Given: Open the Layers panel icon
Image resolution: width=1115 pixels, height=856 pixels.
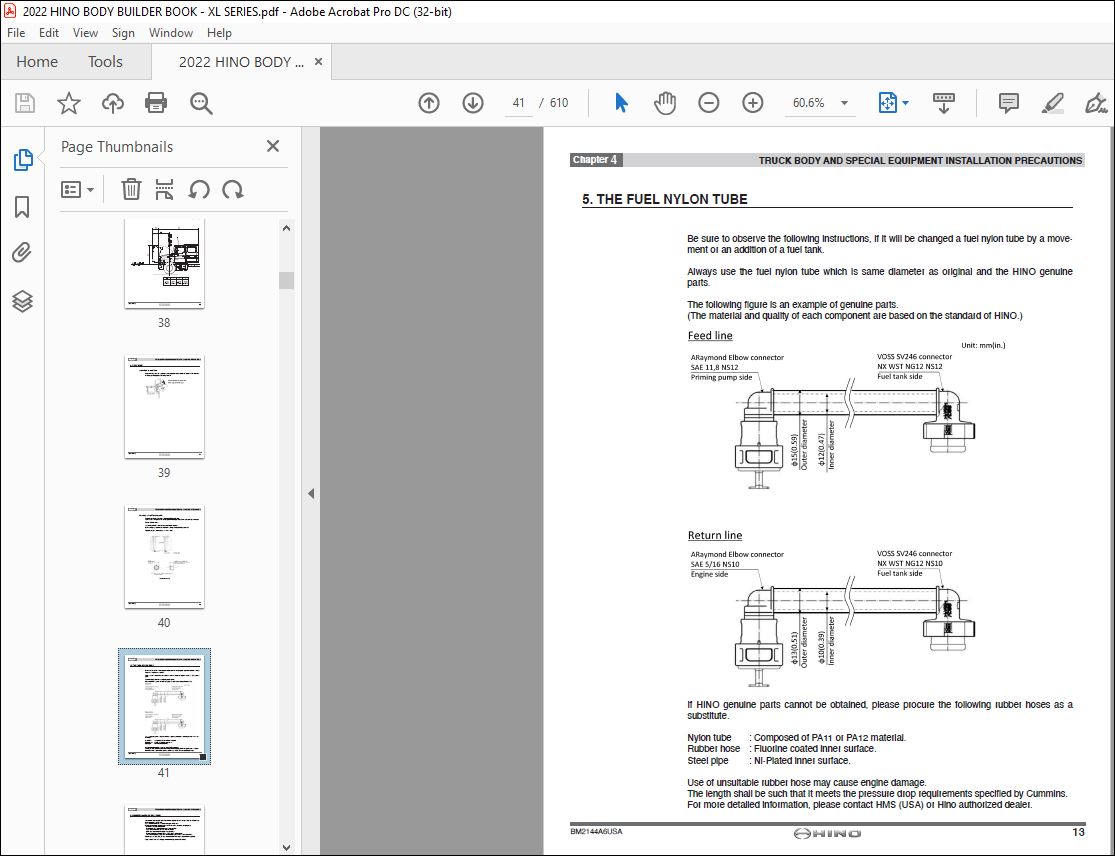Looking at the screenshot, I should coord(23,301).
